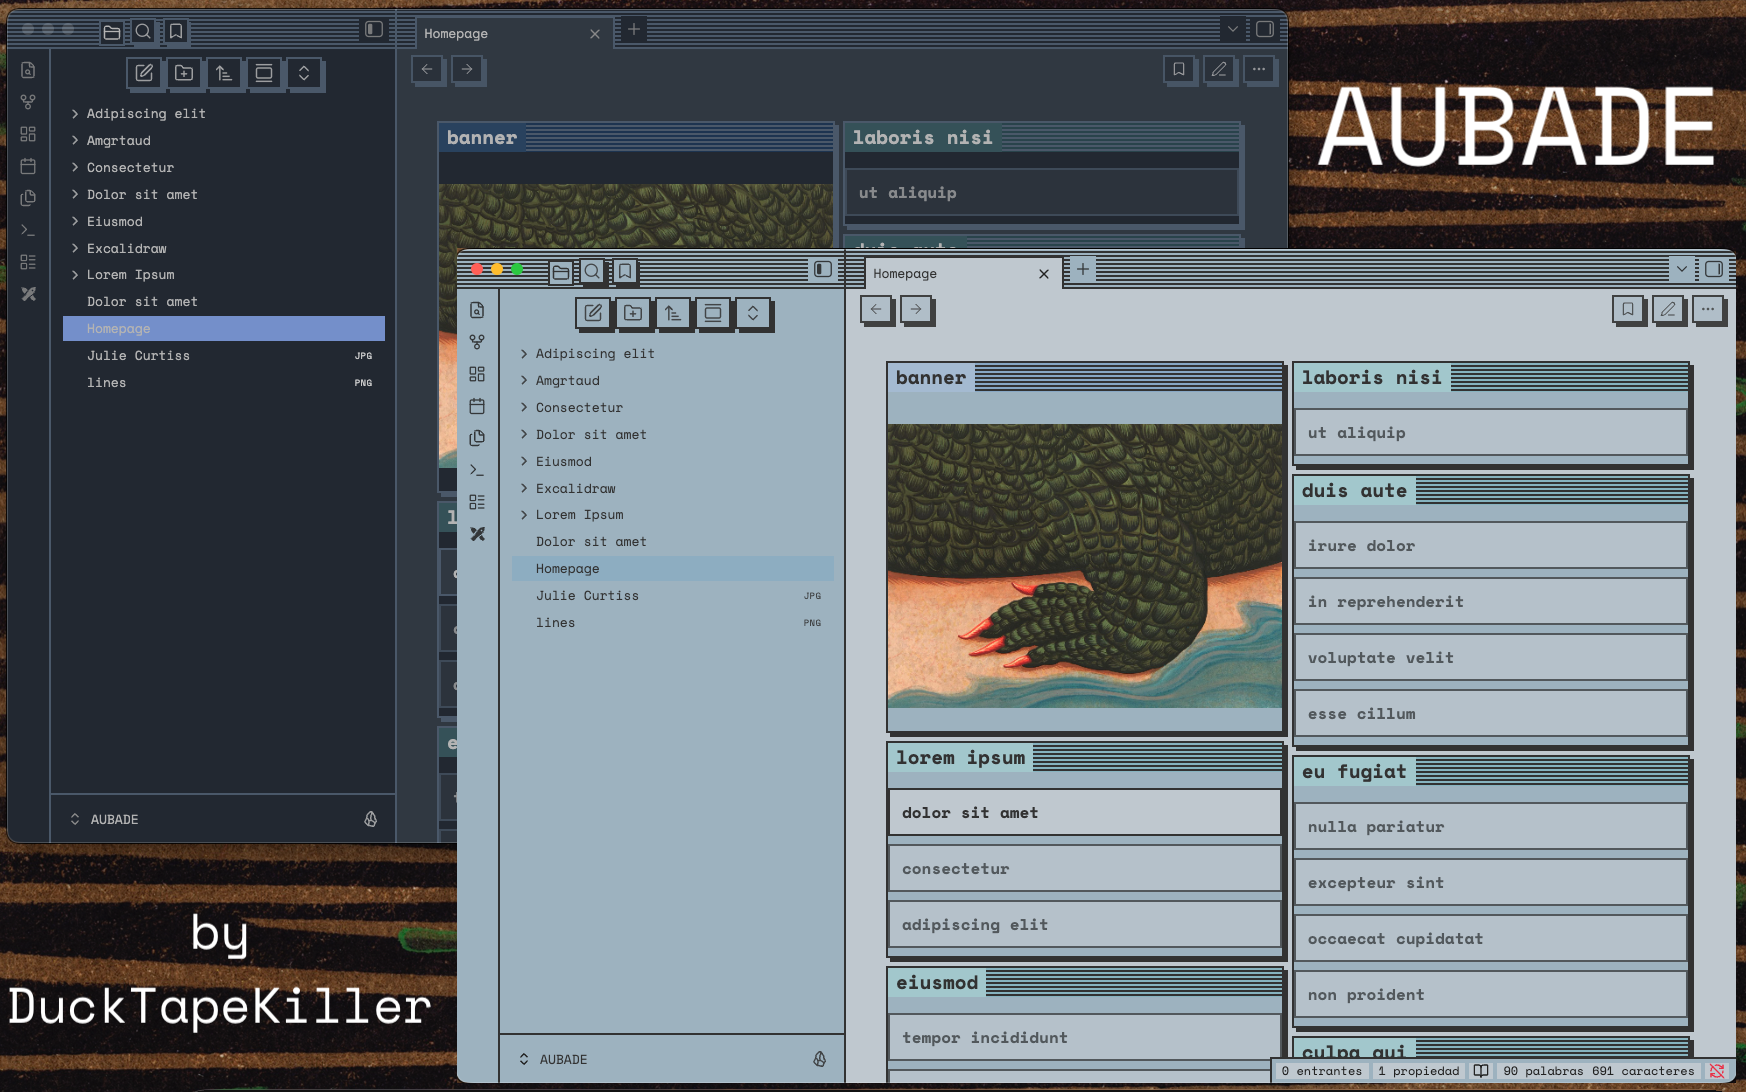Open the command palette in the dark window

[x=28, y=230]
